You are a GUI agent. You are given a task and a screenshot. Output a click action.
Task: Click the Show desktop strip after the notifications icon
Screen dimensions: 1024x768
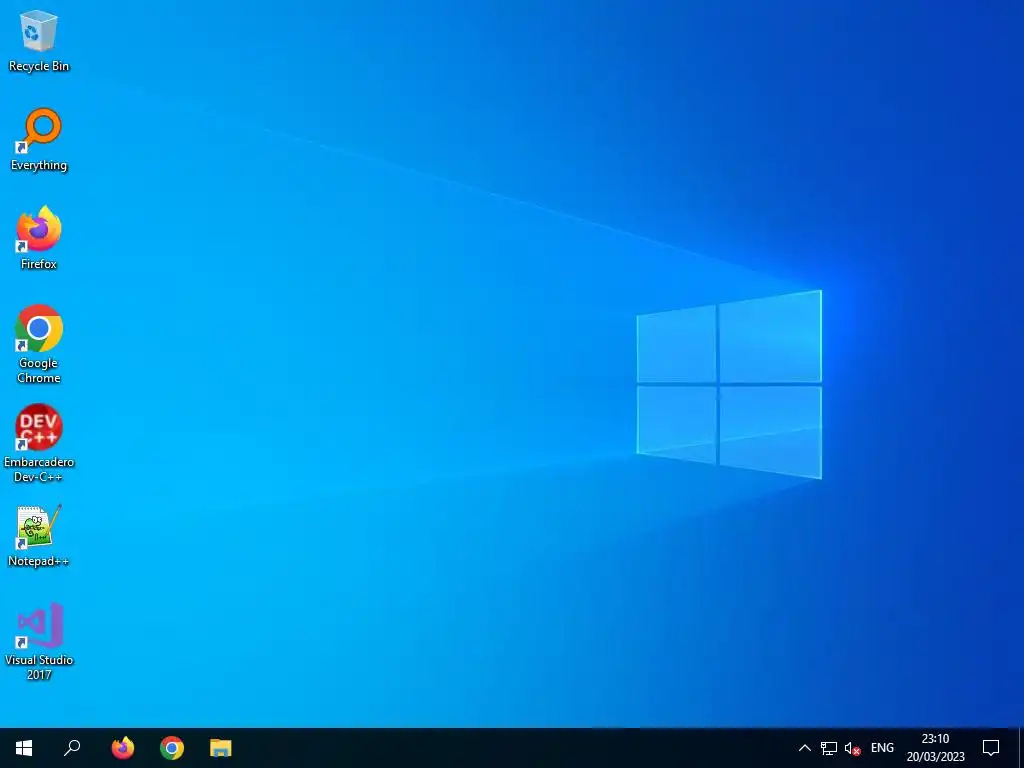pos(1021,748)
